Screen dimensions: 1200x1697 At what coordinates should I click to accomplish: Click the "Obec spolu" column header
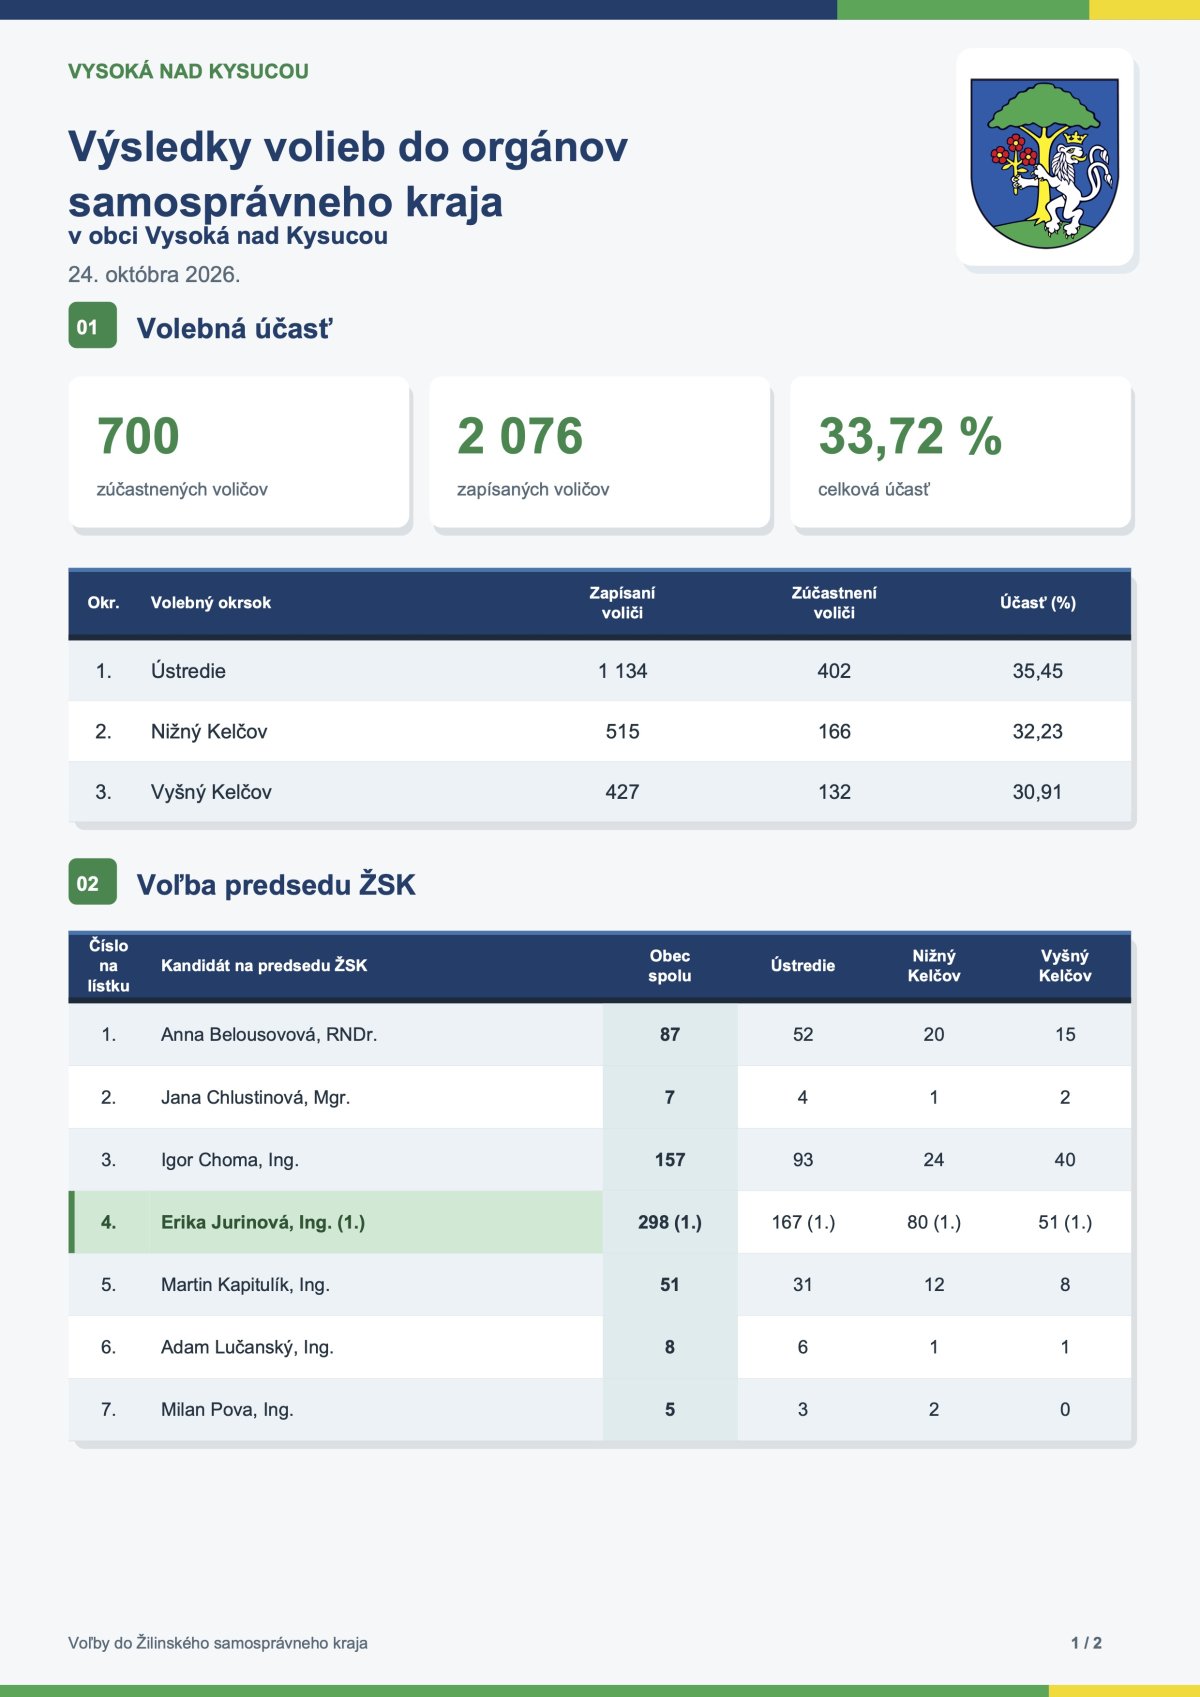[x=670, y=966]
